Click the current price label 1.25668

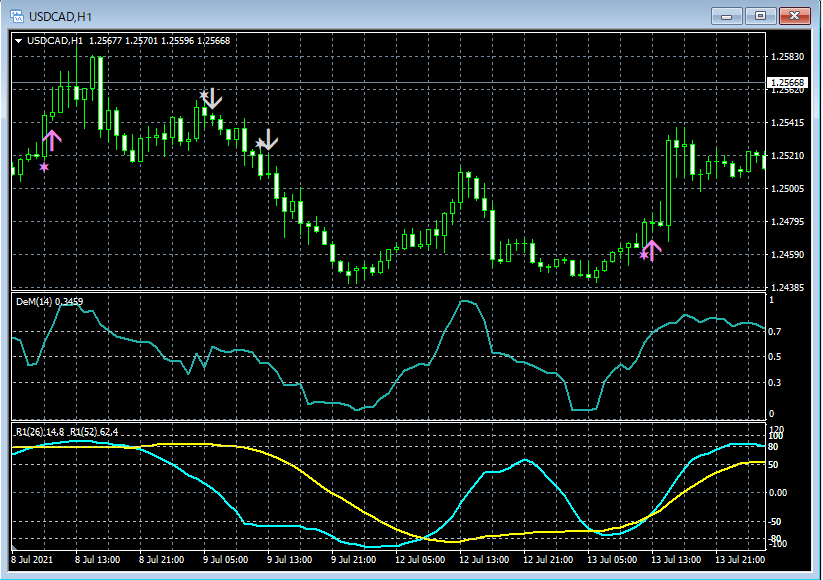click(787, 82)
